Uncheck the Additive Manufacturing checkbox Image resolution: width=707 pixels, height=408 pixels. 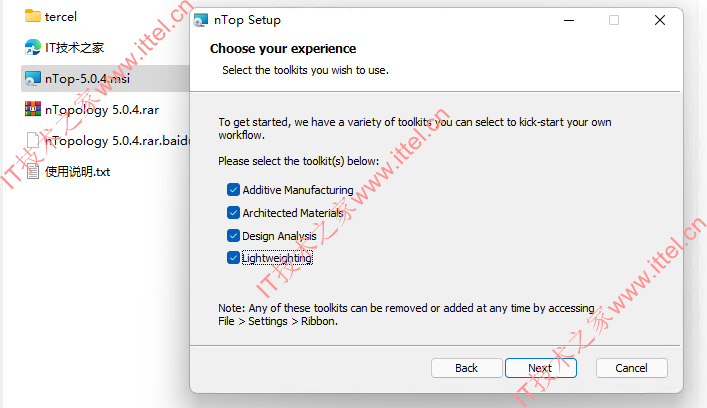pyautogui.click(x=233, y=190)
